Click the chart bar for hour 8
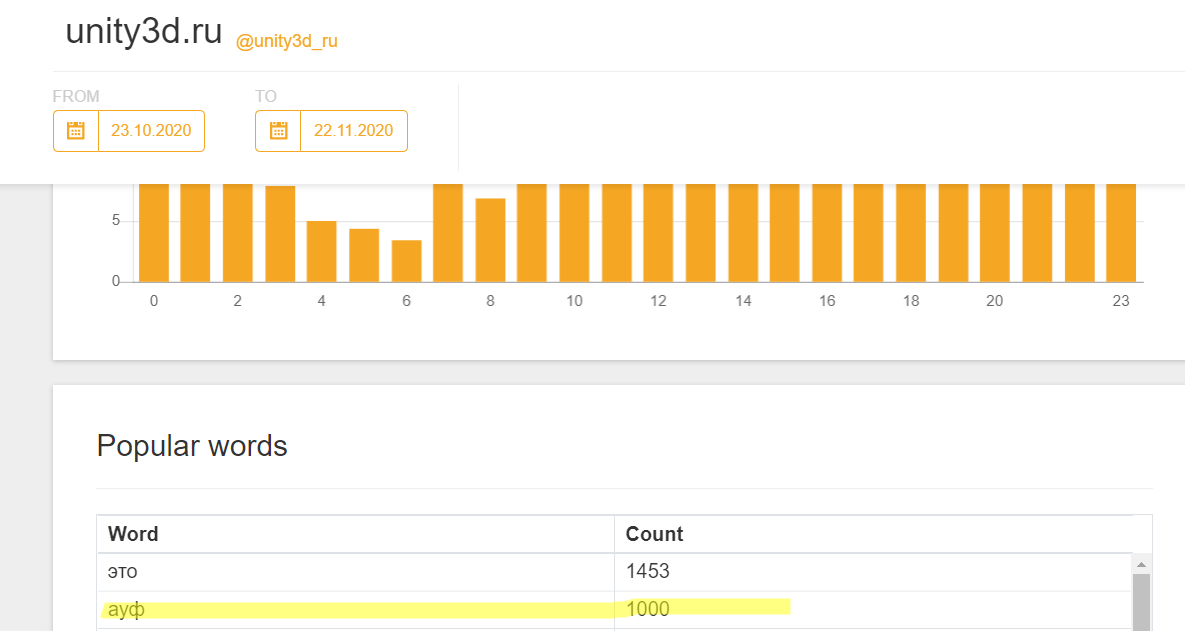The image size is (1185, 631). 490,240
